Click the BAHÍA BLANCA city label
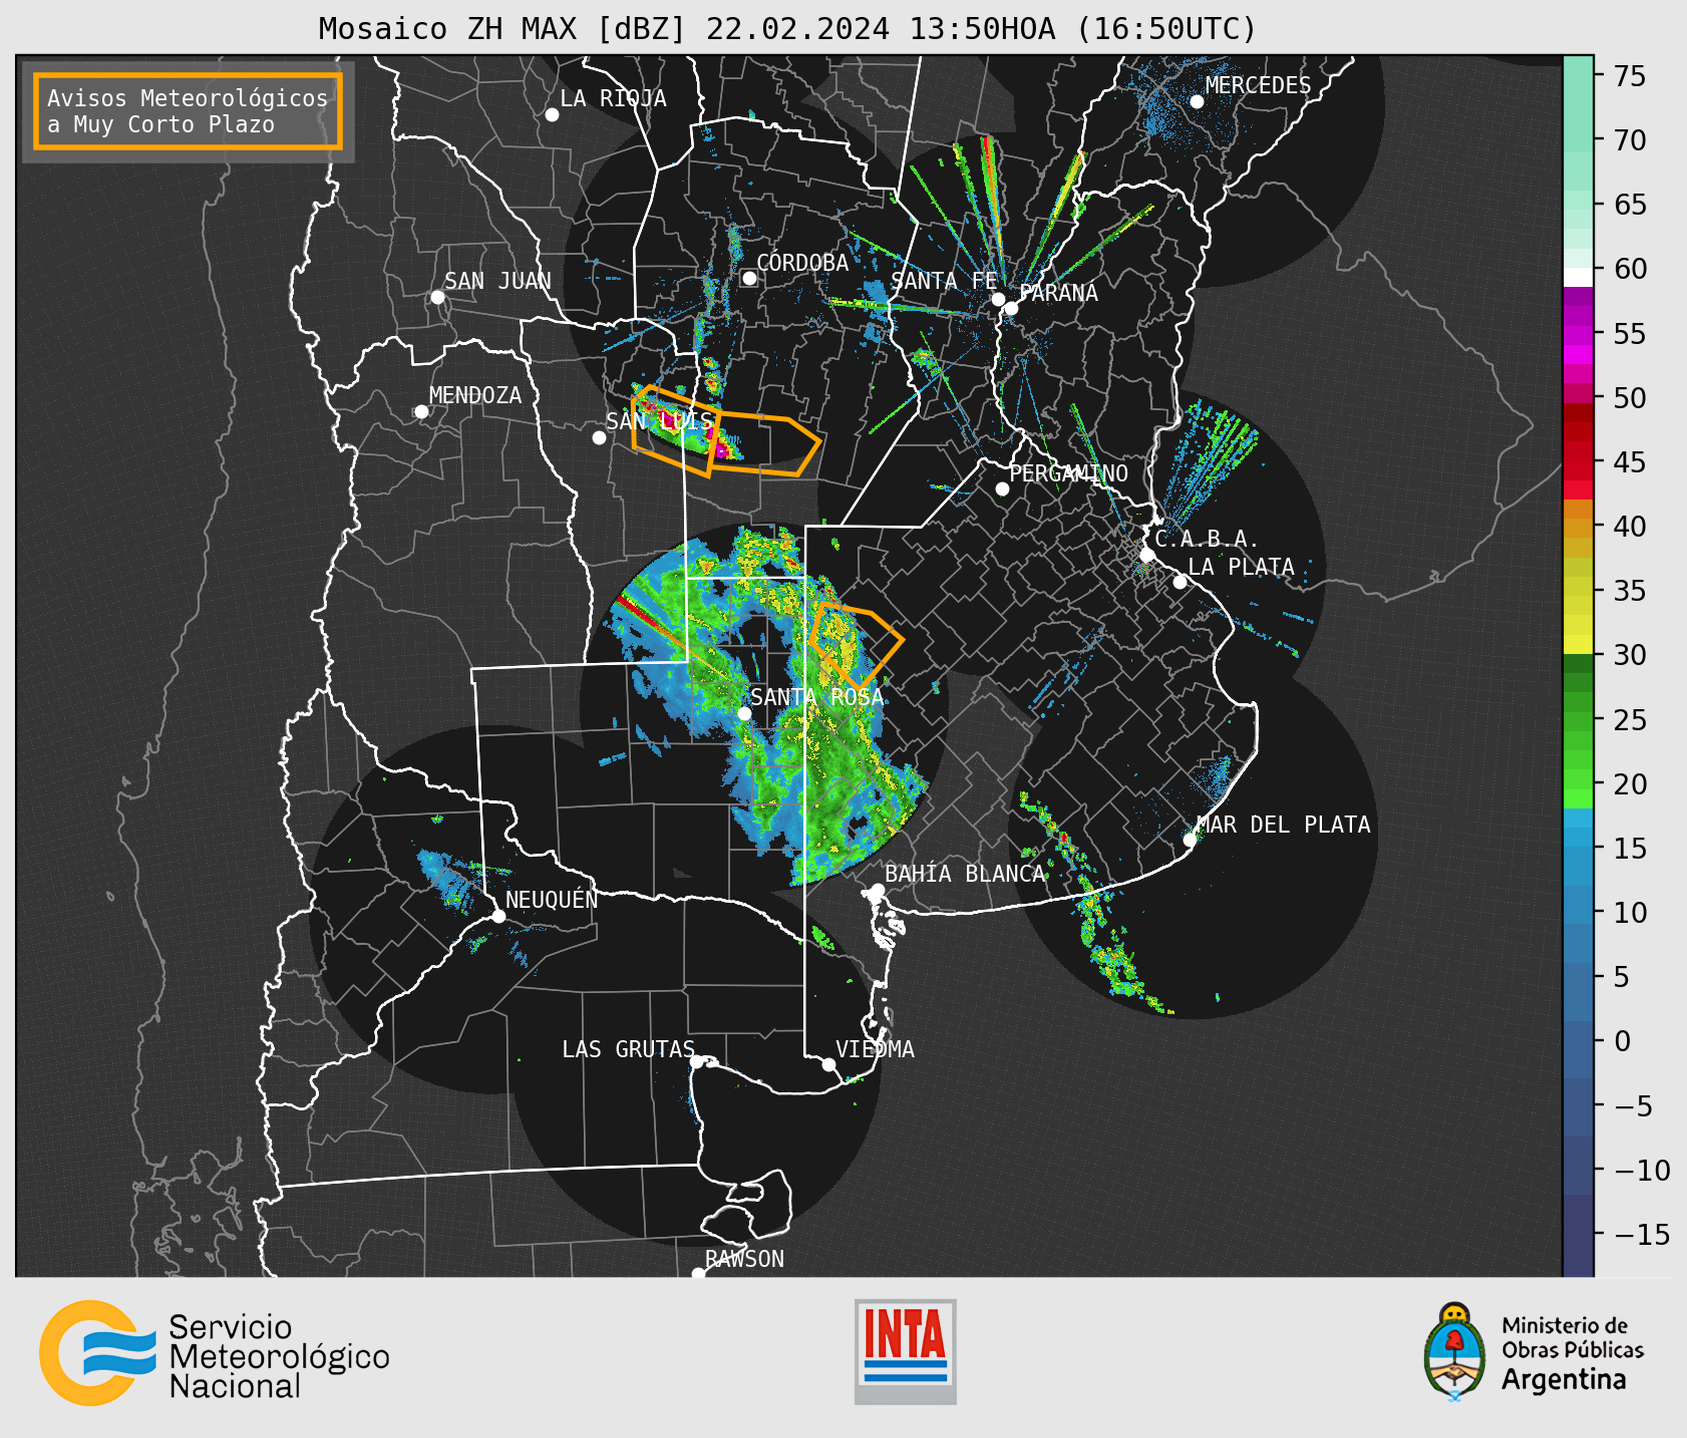Image resolution: width=1687 pixels, height=1438 pixels. point(965,874)
